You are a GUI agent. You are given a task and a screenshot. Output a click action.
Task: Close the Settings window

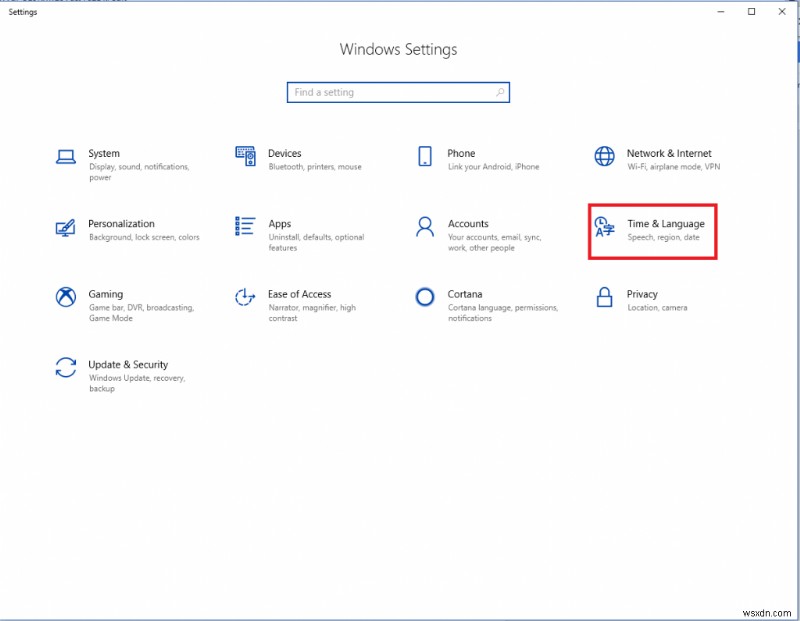[x=782, y=12]
